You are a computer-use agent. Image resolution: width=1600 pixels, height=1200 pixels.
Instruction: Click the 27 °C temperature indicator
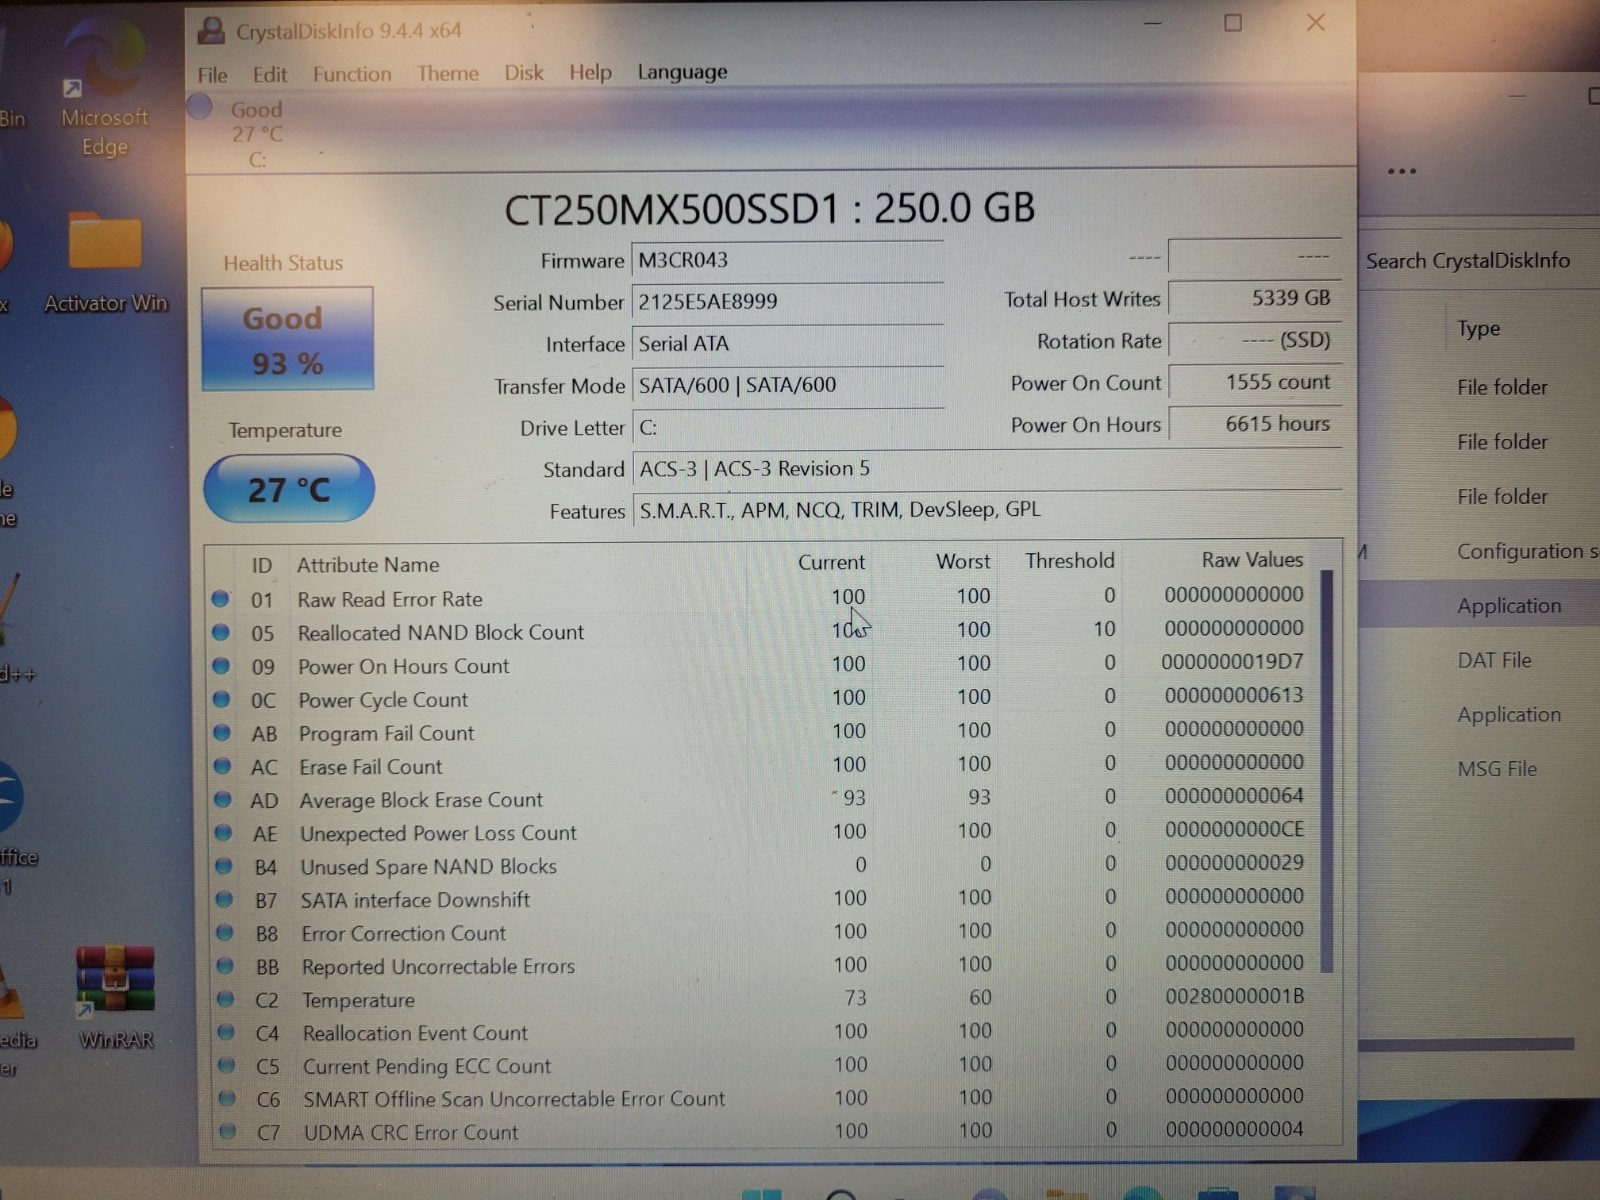pyautogui.click(x=288, y=489)
